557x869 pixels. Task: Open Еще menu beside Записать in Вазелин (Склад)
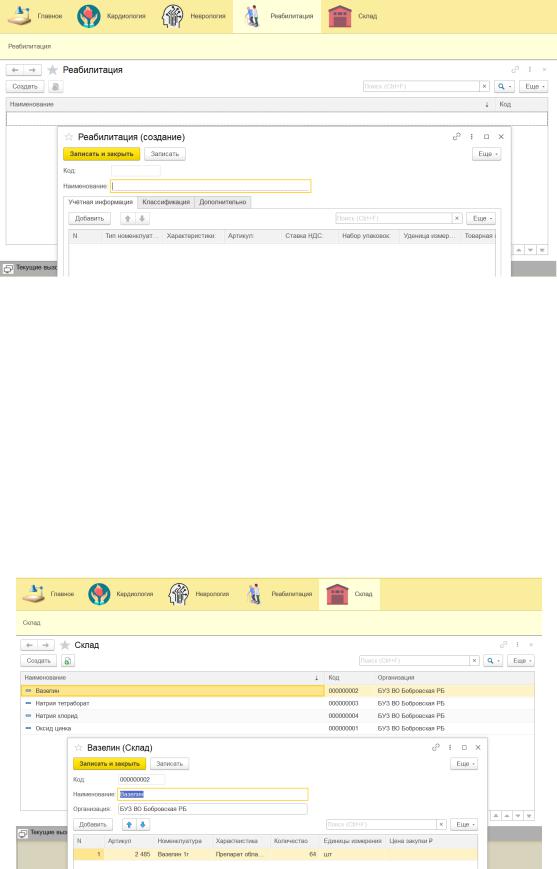[x=464, y=764]
